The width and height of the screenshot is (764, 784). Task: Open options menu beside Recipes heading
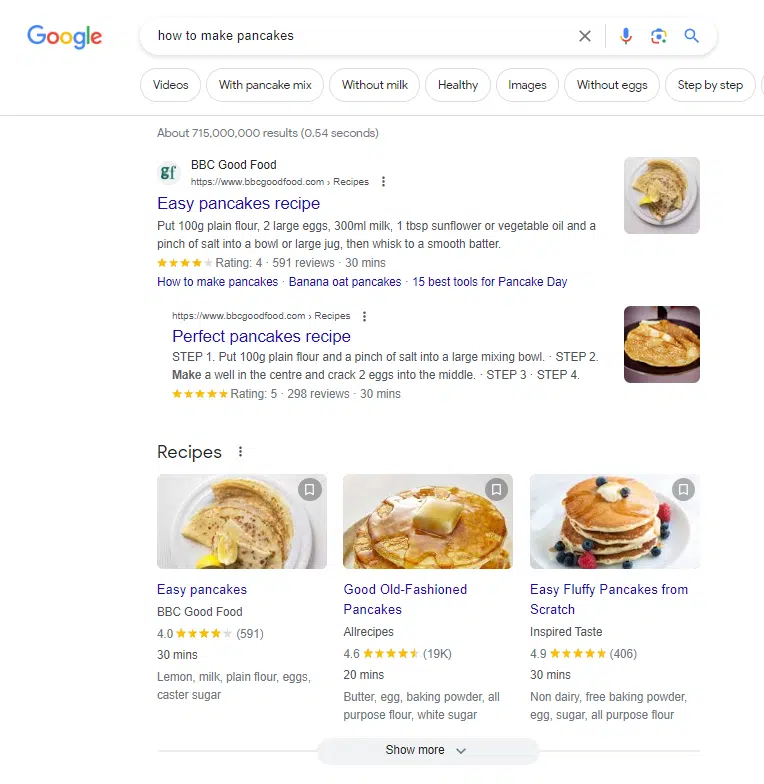tap(240, 452)
